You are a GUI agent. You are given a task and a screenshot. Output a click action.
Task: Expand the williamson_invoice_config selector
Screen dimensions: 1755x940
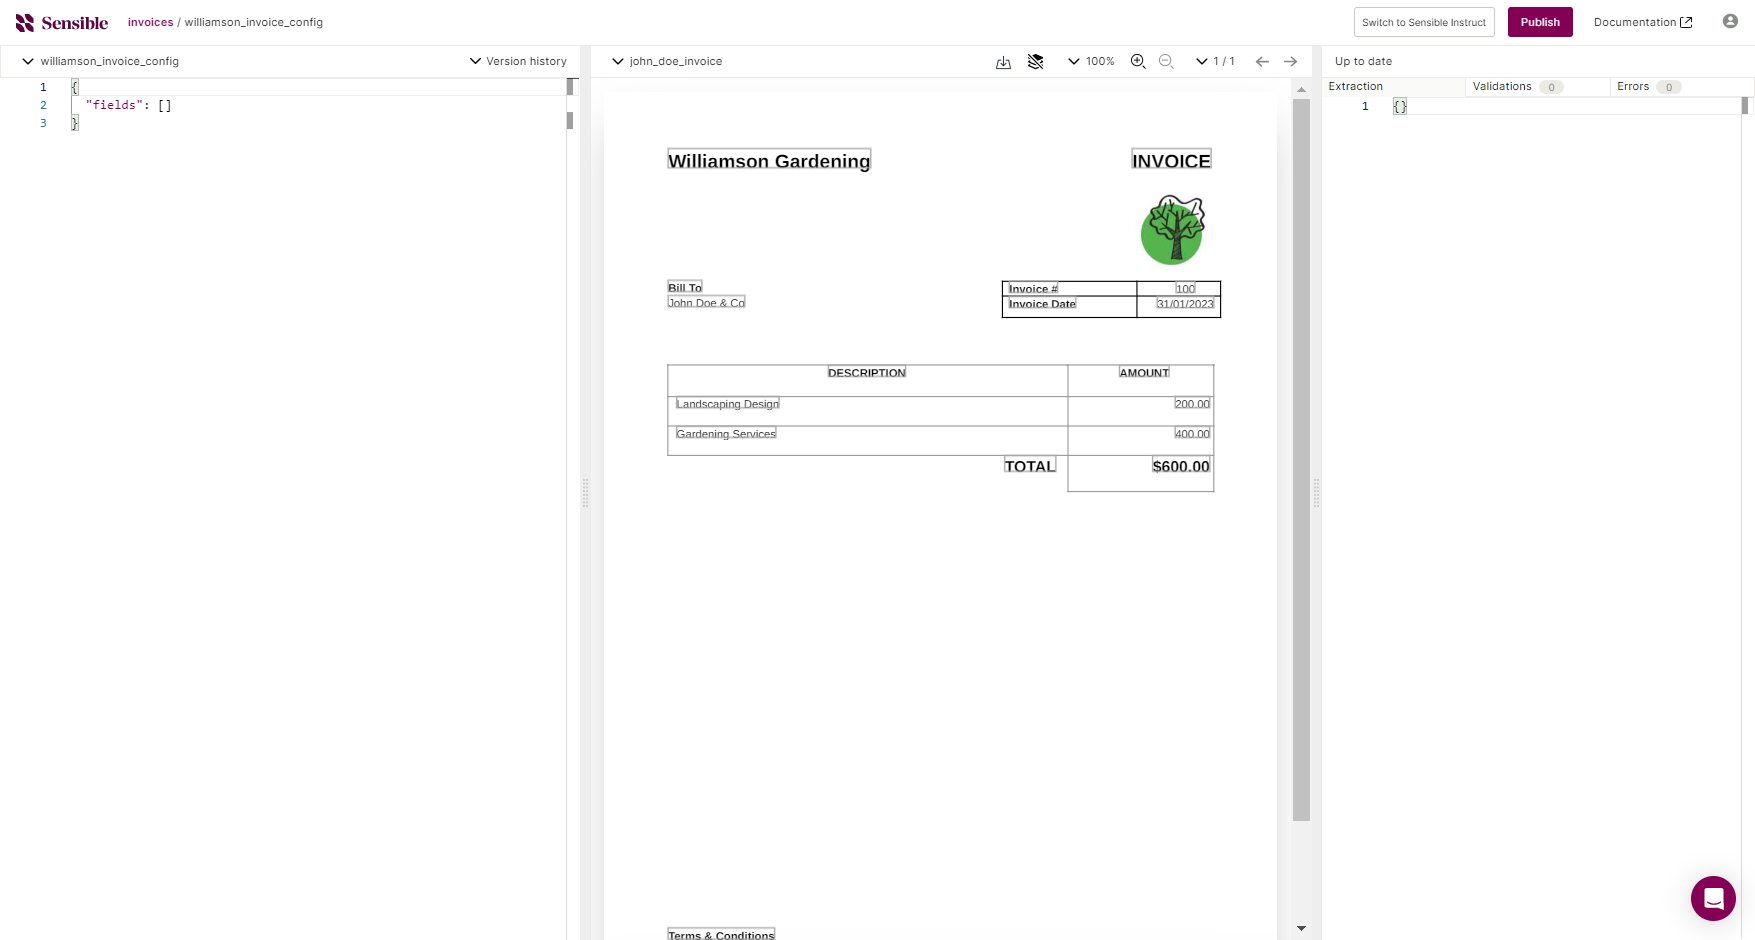[100, 61]
